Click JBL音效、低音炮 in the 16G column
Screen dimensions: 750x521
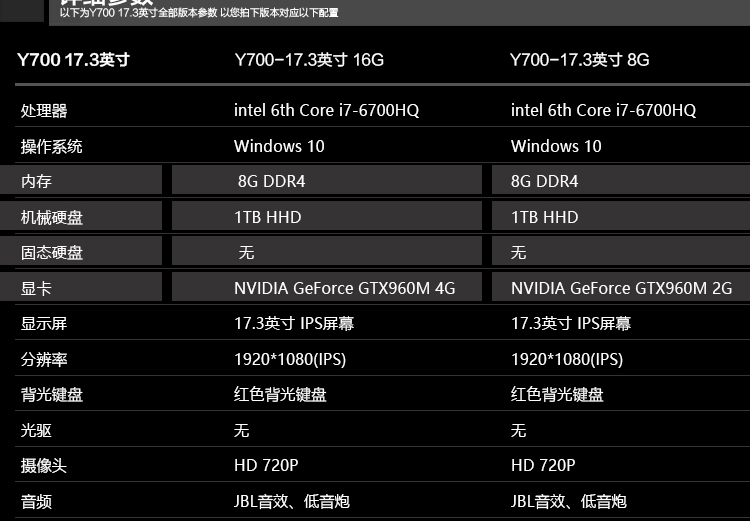(x=292, y=501)
